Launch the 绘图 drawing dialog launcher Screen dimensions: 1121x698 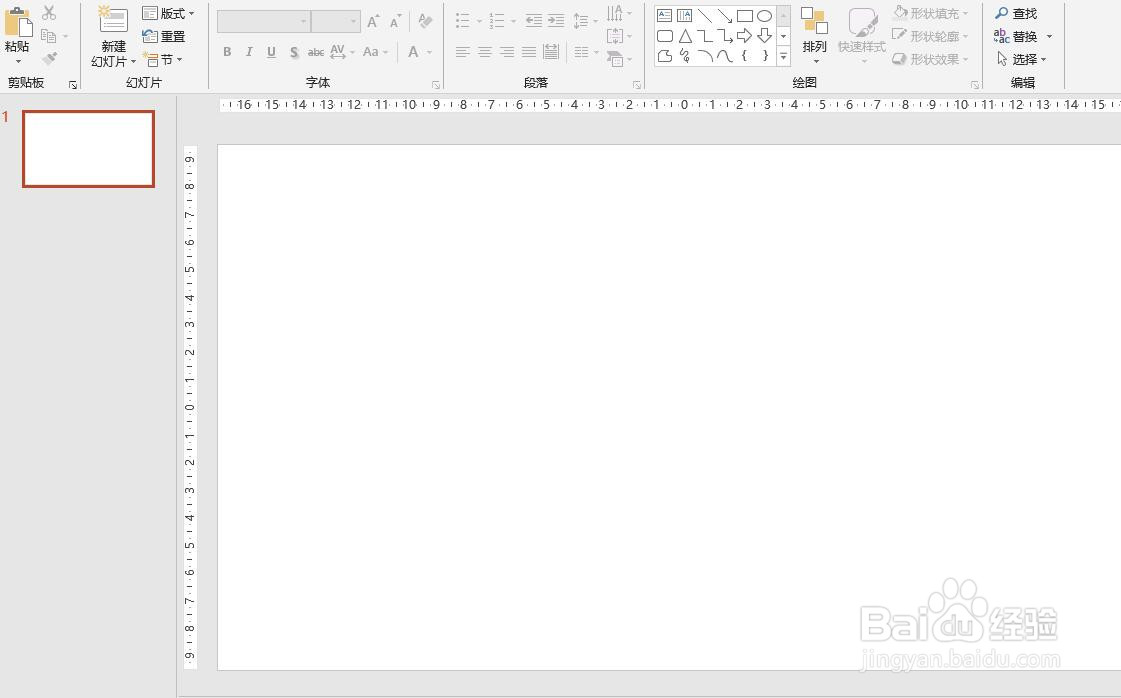click(974, 84)
